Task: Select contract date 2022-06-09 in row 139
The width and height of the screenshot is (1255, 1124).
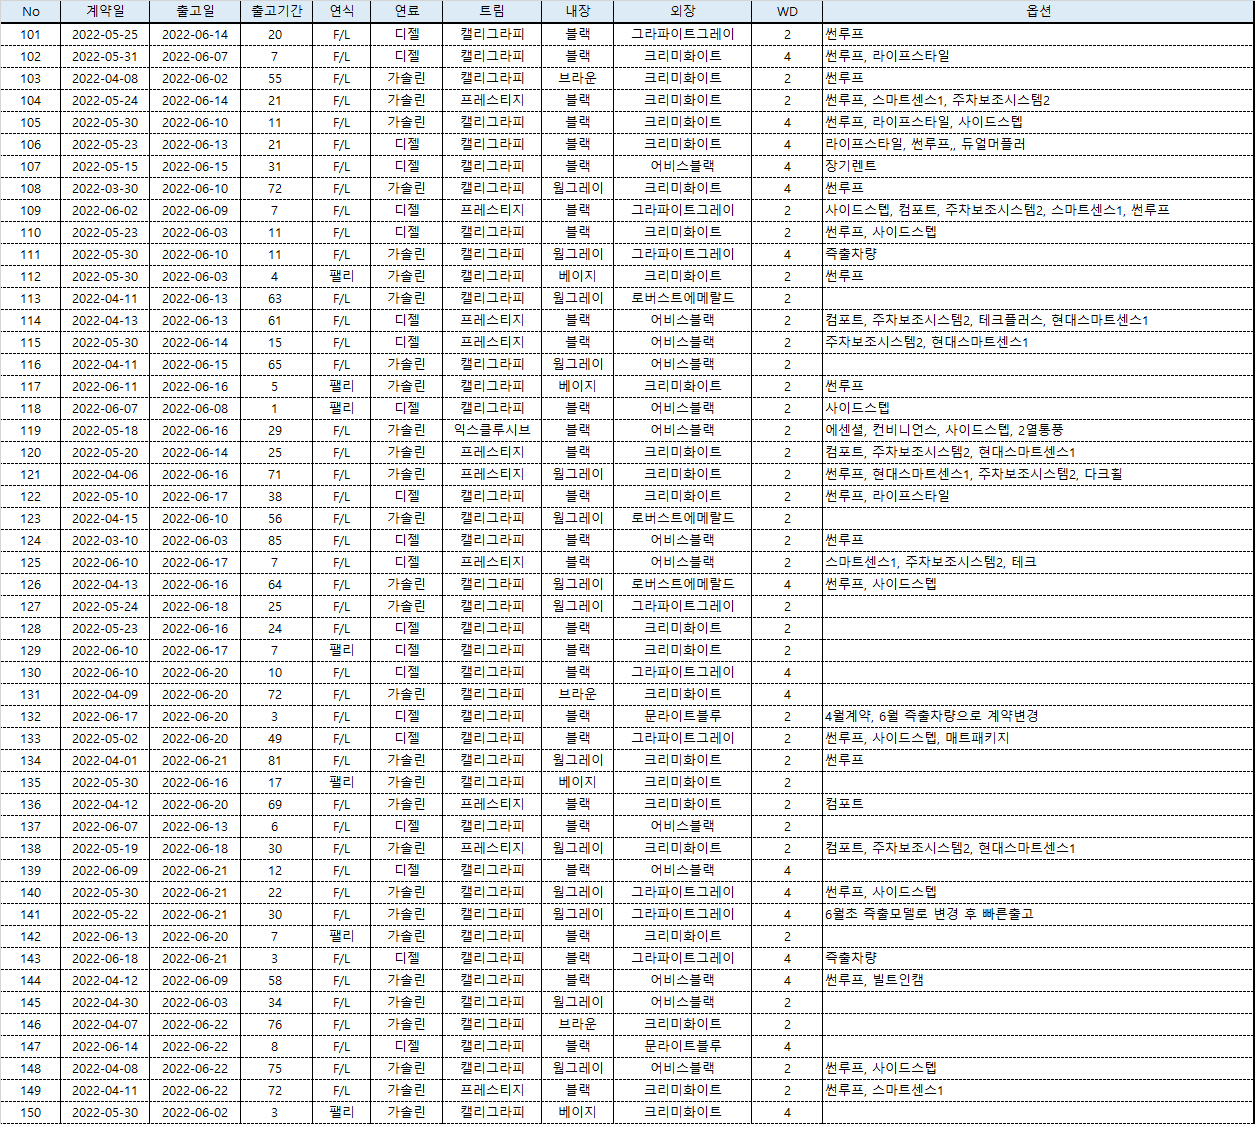Action: point(105,870)
